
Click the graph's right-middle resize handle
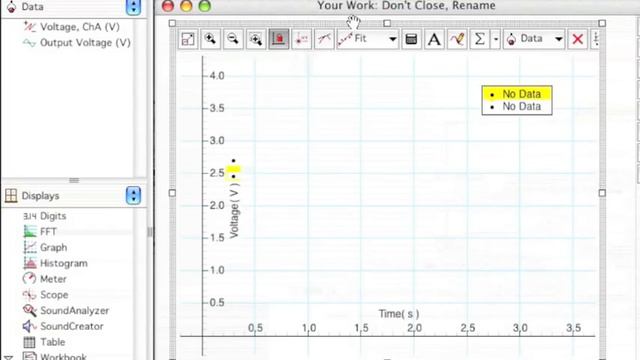tap(602, 193)
